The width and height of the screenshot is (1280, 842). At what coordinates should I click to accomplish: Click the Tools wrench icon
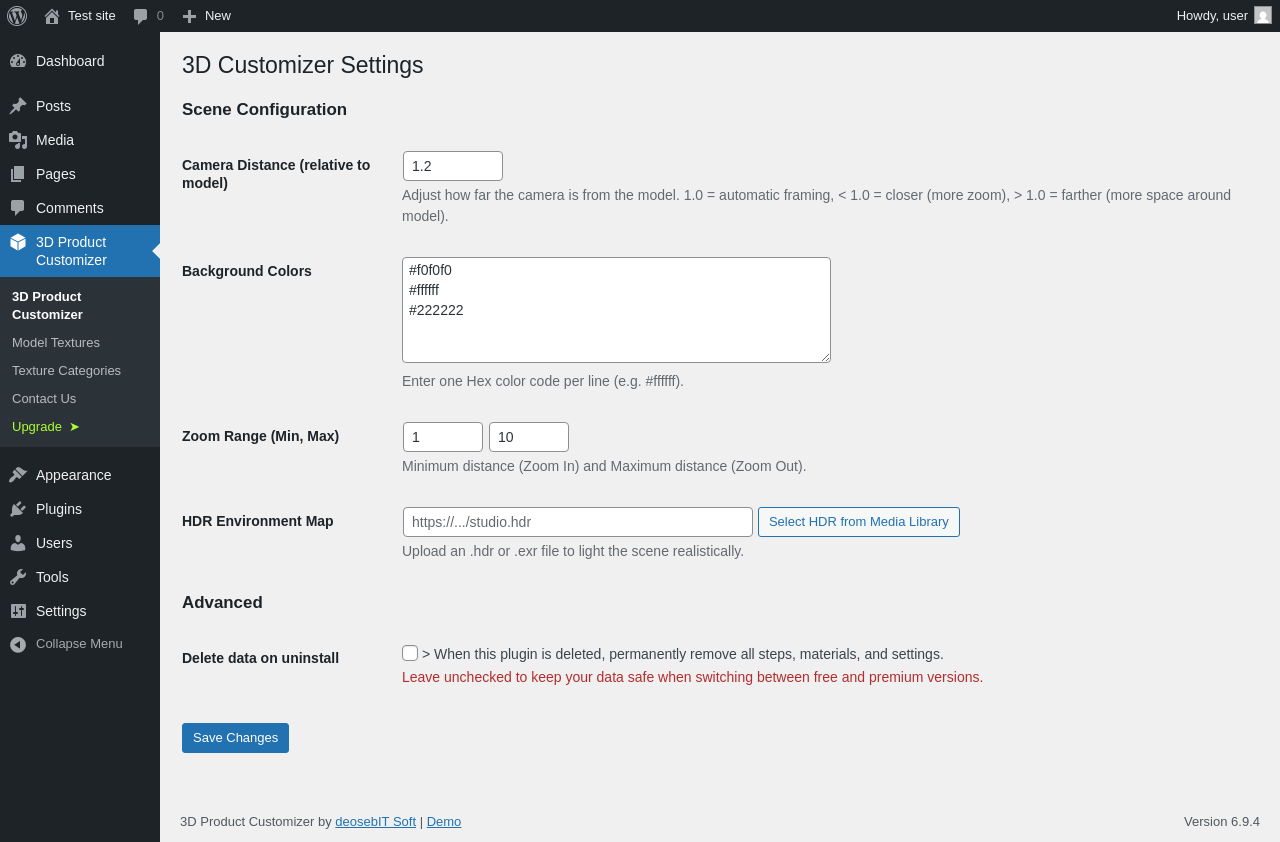(x=18, y=577)
